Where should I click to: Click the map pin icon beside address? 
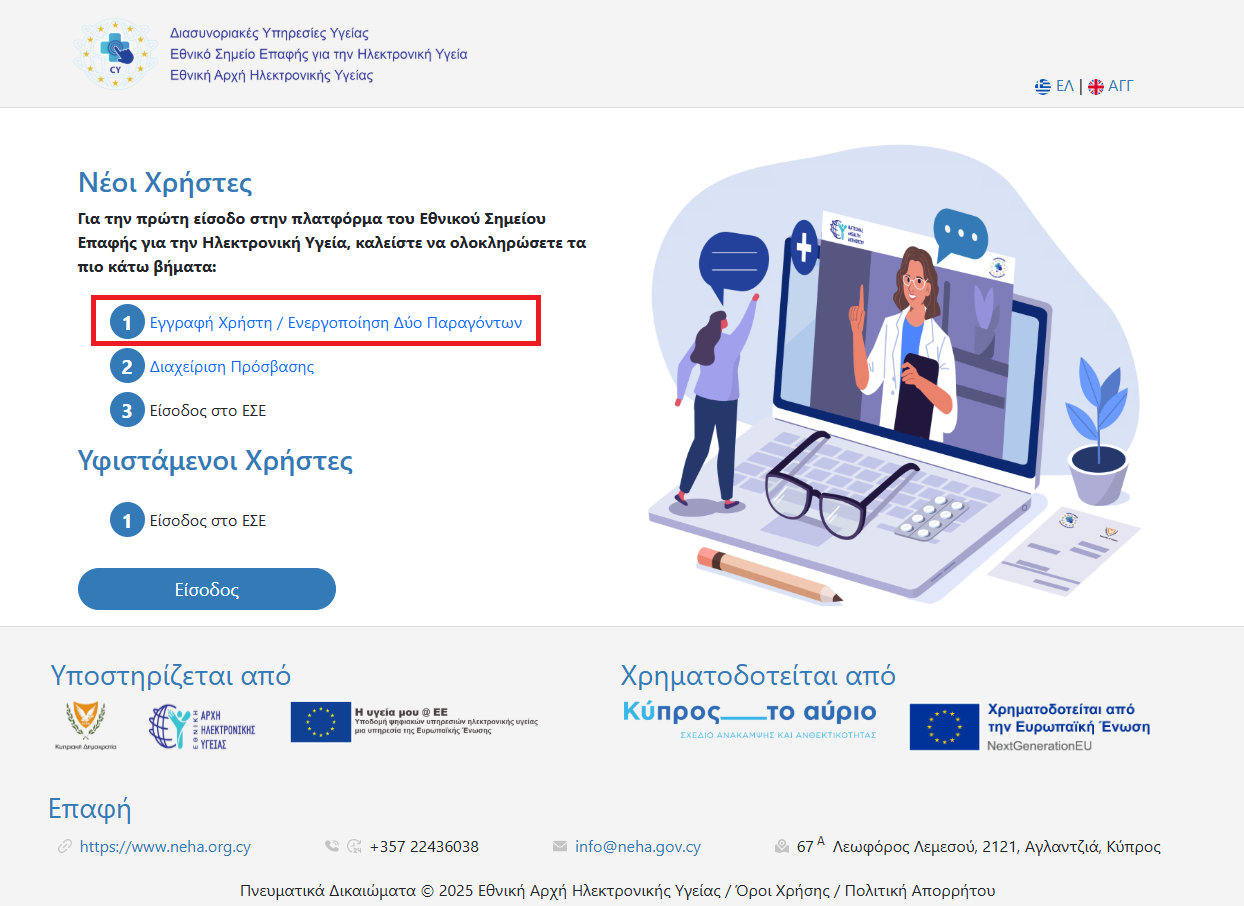point(782,847)
